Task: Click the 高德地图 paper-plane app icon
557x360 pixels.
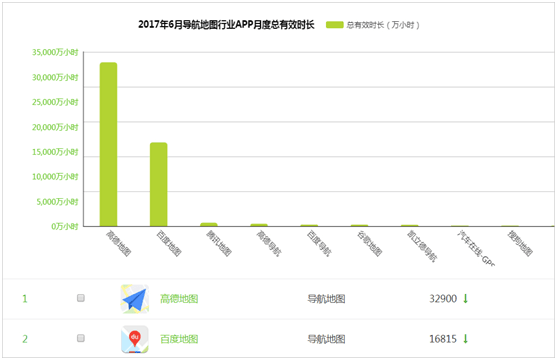Action: click(x=135, y=299)
